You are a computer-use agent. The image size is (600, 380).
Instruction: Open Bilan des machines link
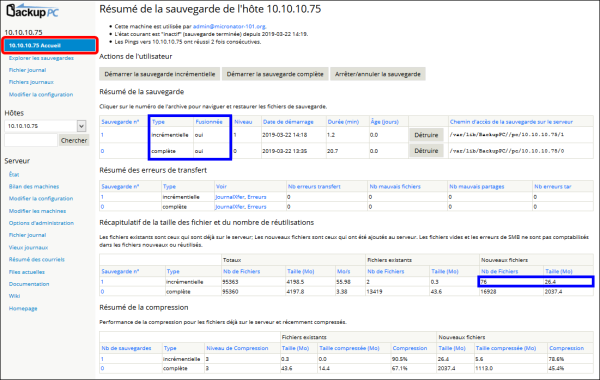coord(34,187)
